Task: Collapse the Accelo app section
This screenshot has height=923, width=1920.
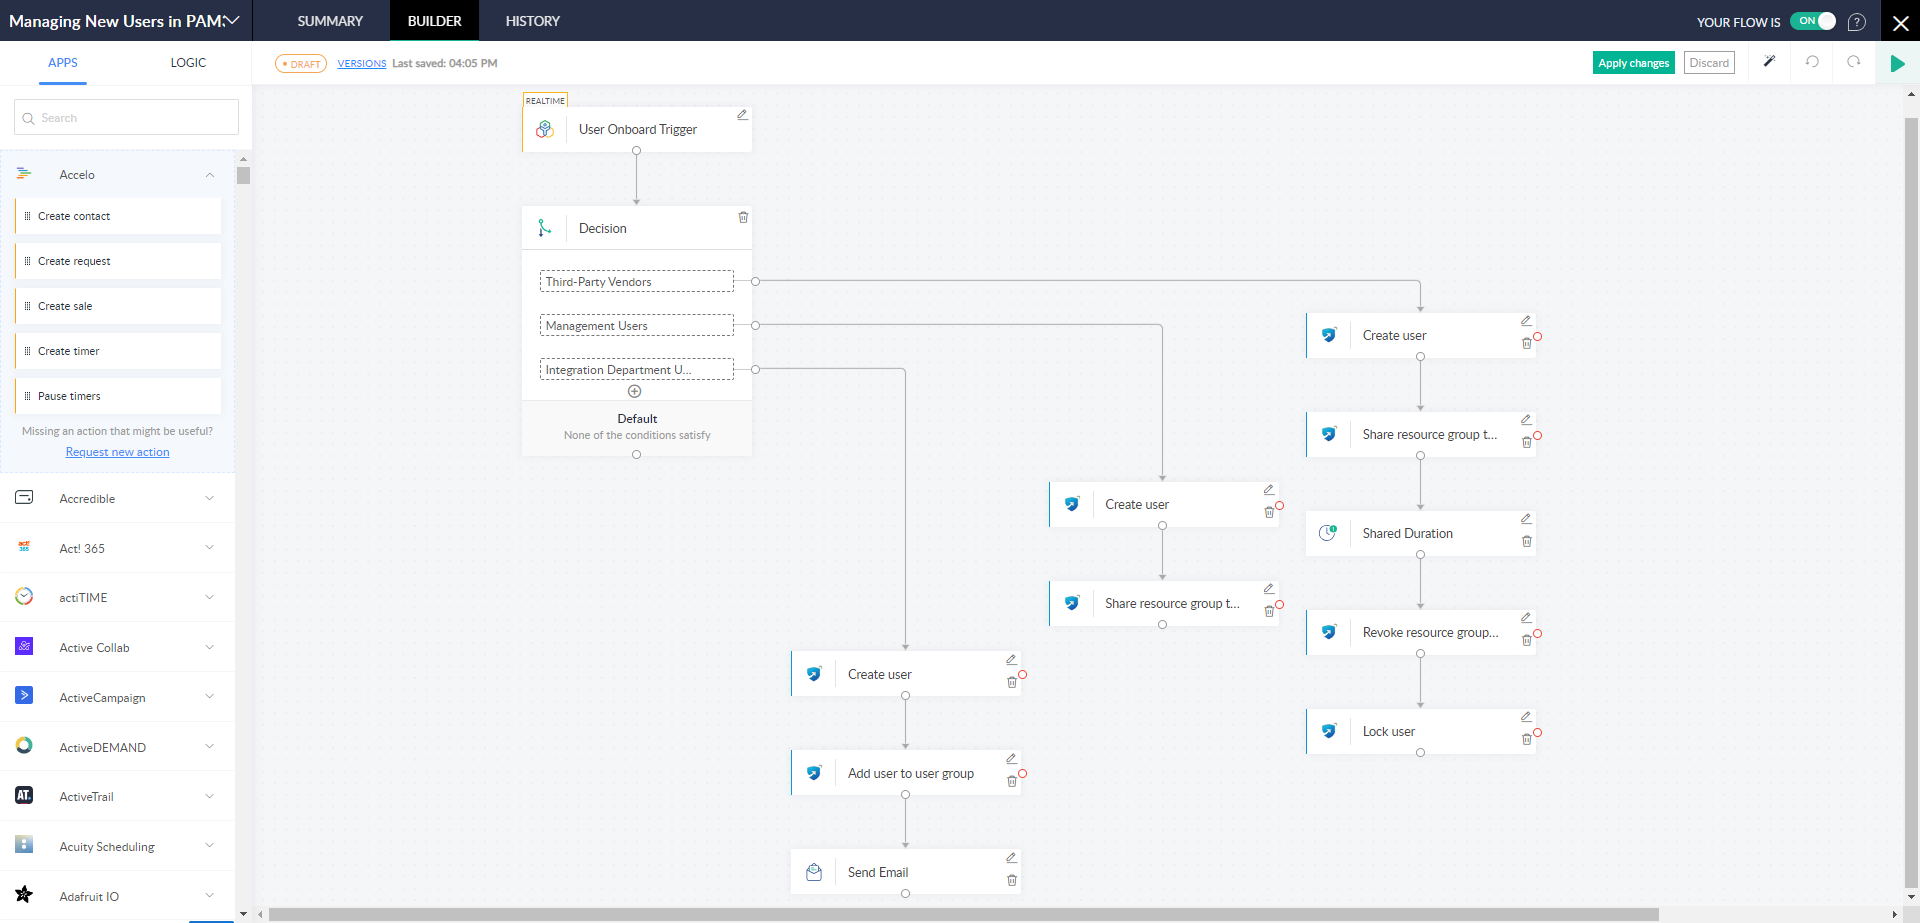Action: pos(210,174)
